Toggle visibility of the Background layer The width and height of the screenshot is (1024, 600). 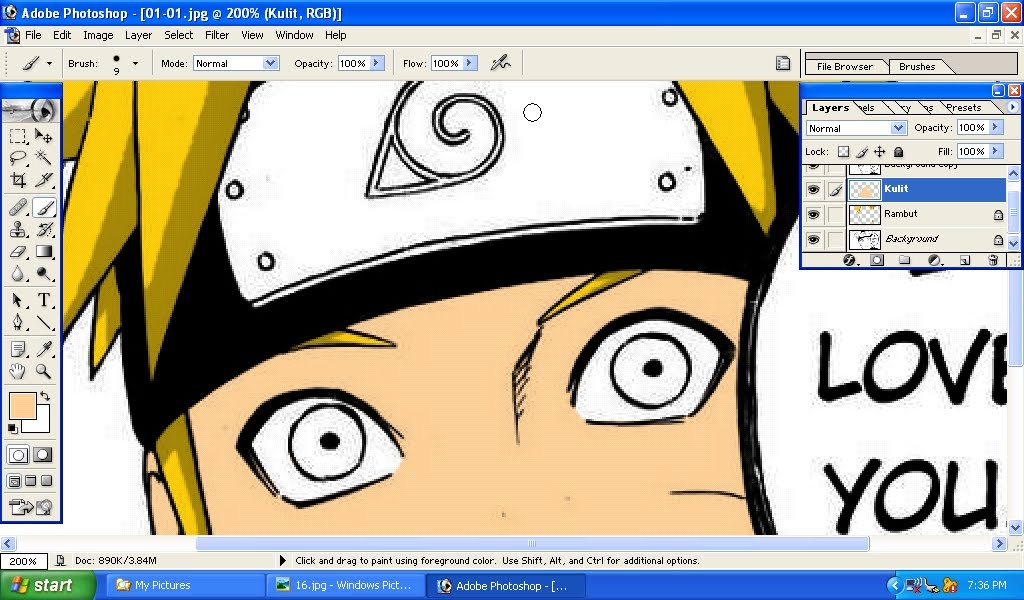click(x=814, y=239)
